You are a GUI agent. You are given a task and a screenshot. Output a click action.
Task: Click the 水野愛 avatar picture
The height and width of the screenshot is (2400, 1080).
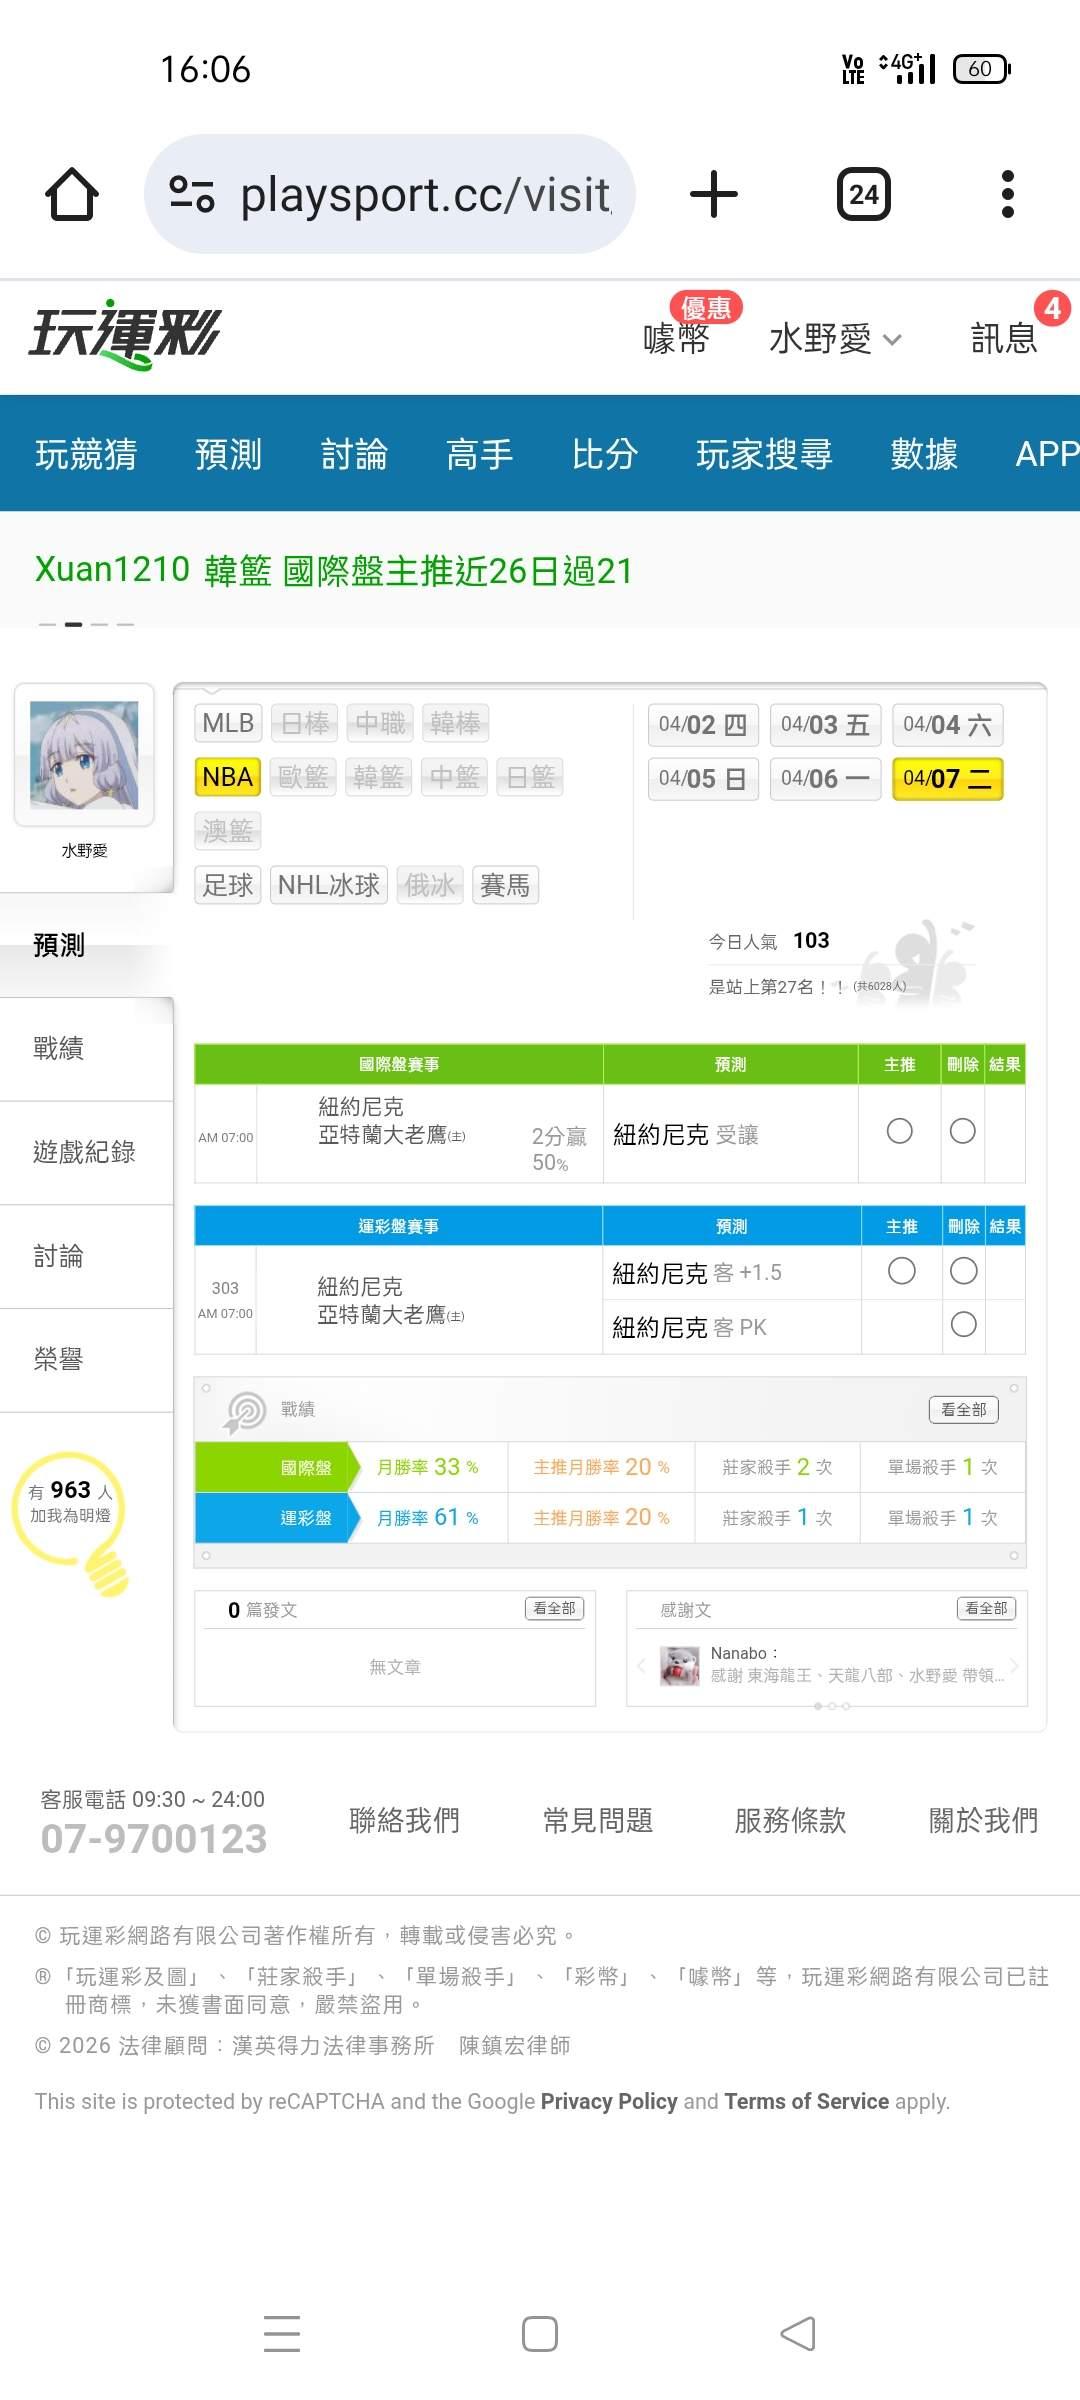[x=84, y=755]
